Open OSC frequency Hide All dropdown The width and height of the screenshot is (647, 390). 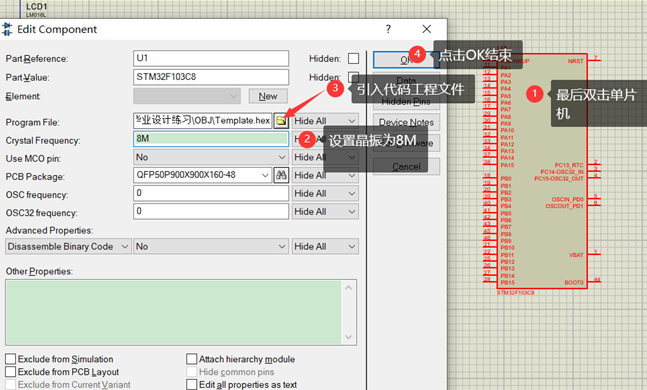coord(325,194)
